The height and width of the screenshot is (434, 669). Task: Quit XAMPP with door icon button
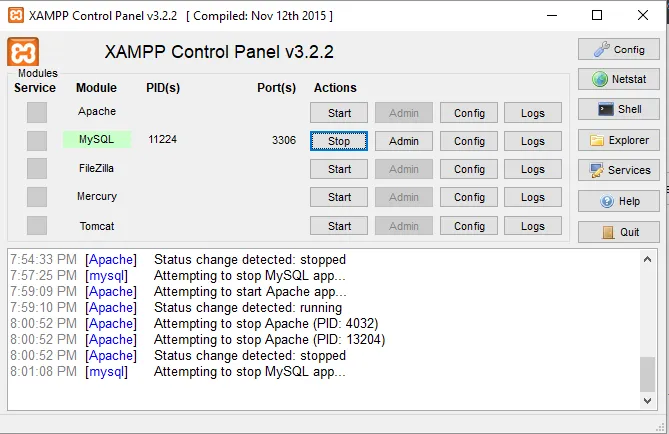619,232
